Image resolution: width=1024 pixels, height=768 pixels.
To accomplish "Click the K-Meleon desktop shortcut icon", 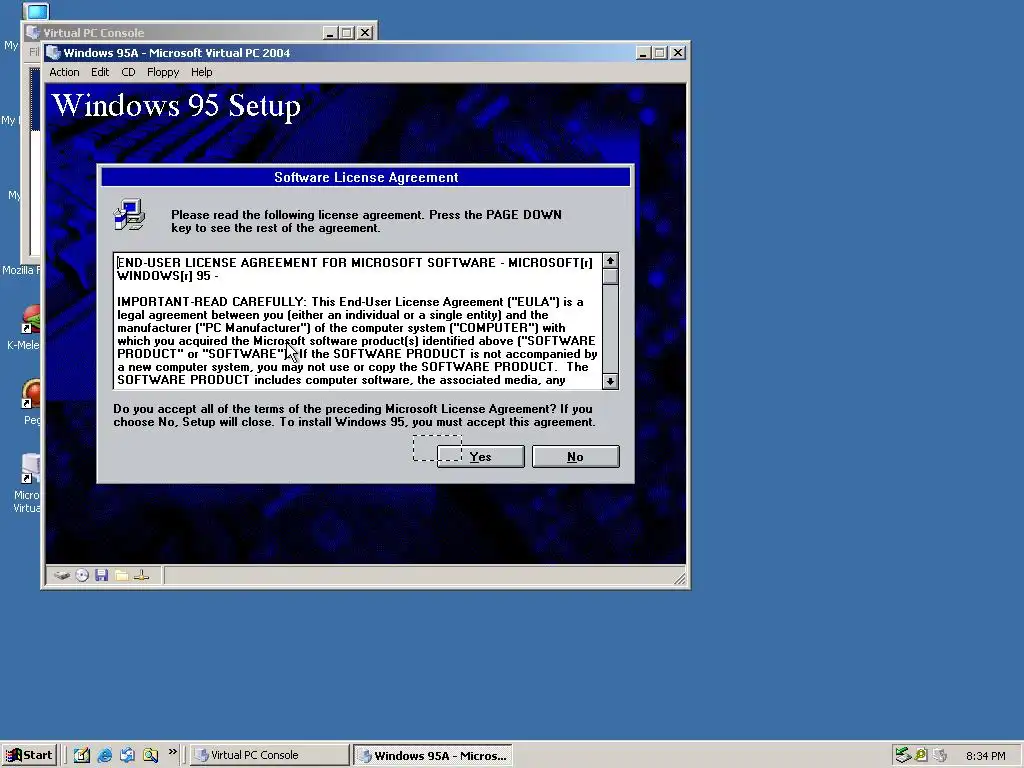I will tap(31, 320).
